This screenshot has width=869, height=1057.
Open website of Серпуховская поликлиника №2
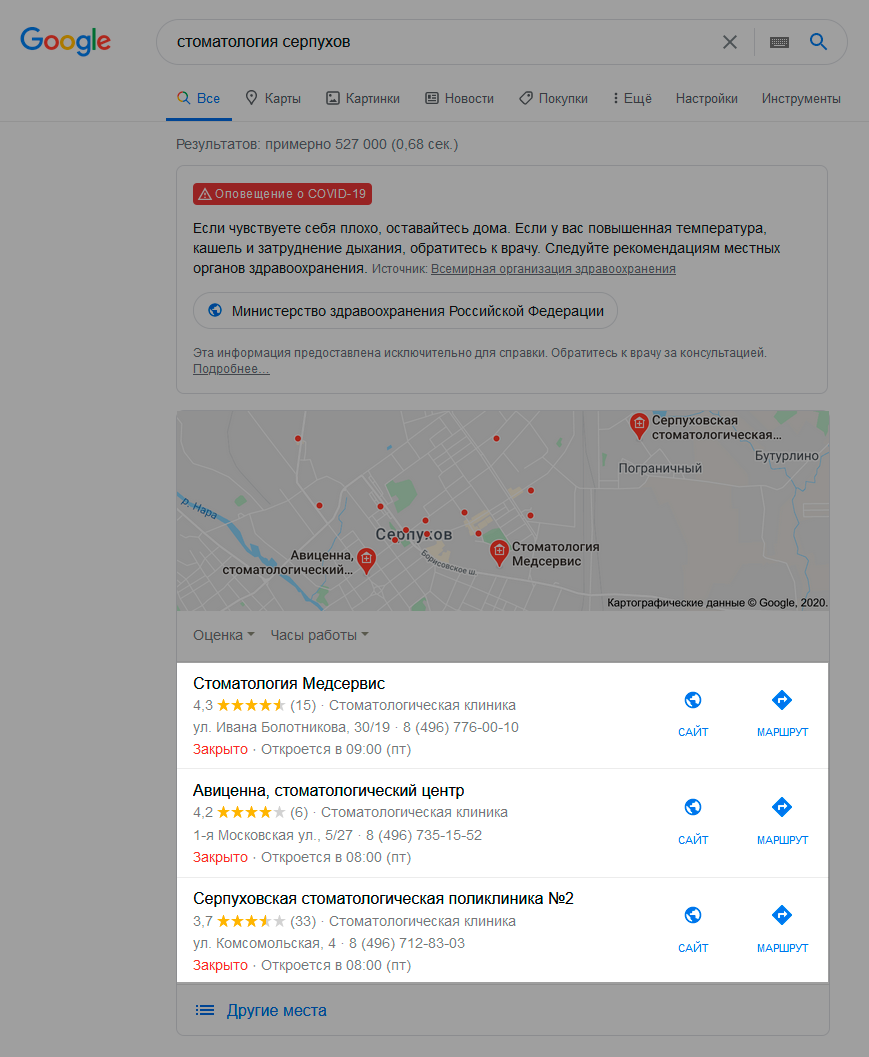click(x=693, y=927)
